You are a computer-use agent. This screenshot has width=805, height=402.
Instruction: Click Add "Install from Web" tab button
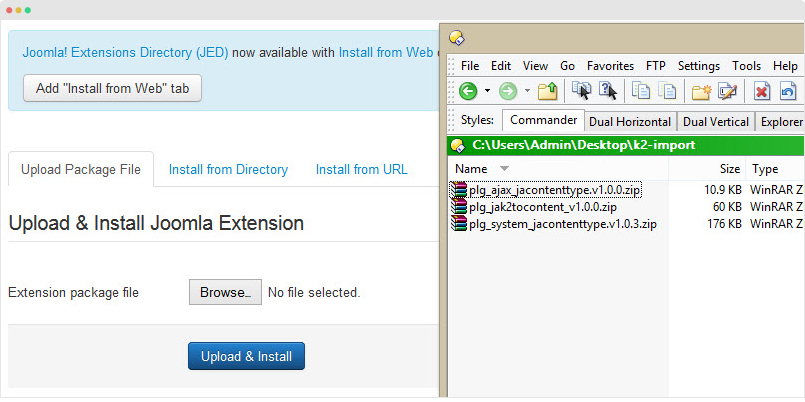click(x=112, y=88)
